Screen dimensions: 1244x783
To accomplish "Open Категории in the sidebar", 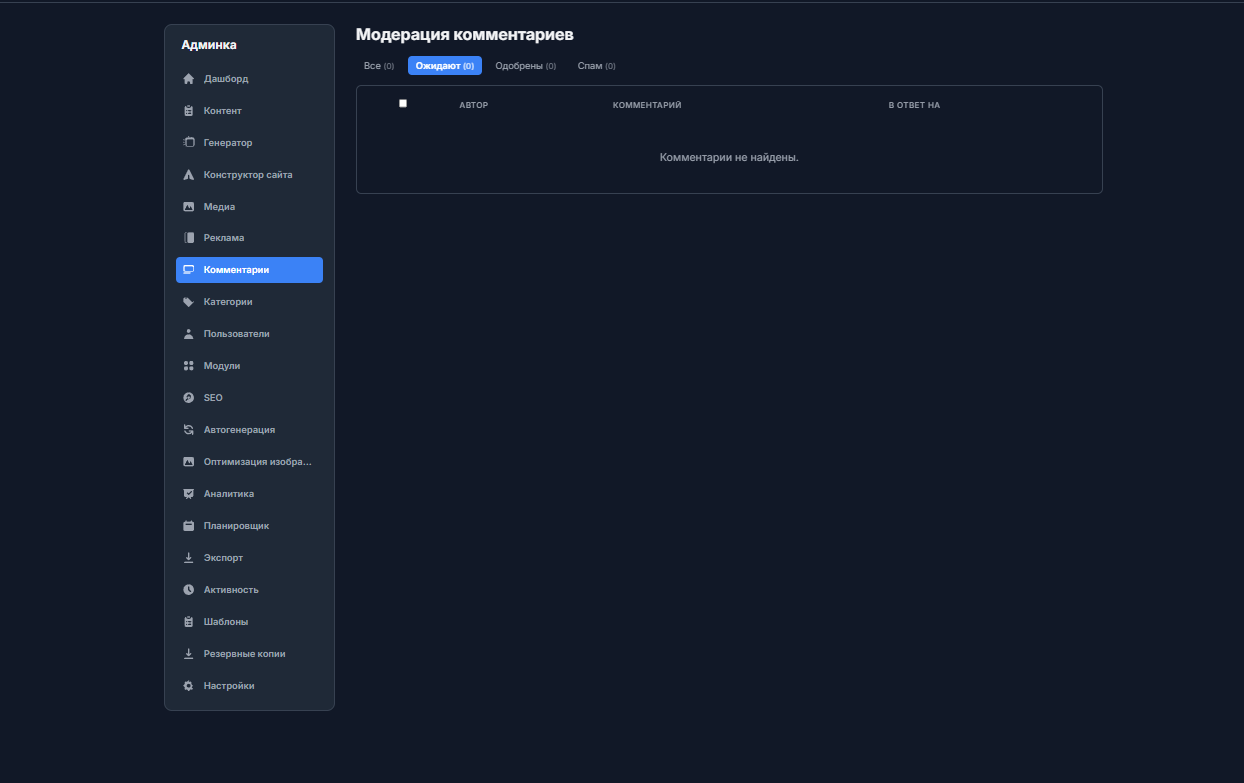I will (249, 302).
